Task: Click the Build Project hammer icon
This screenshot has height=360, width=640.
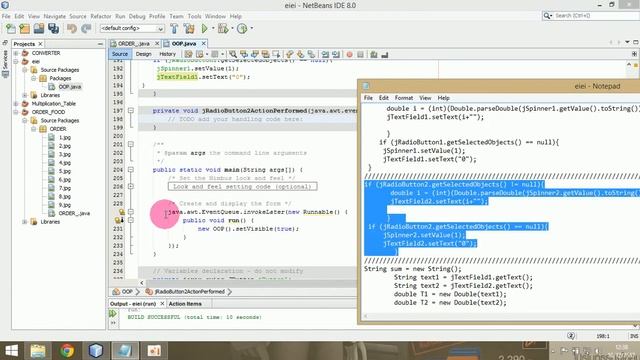Action: click(x=174, y=29)
